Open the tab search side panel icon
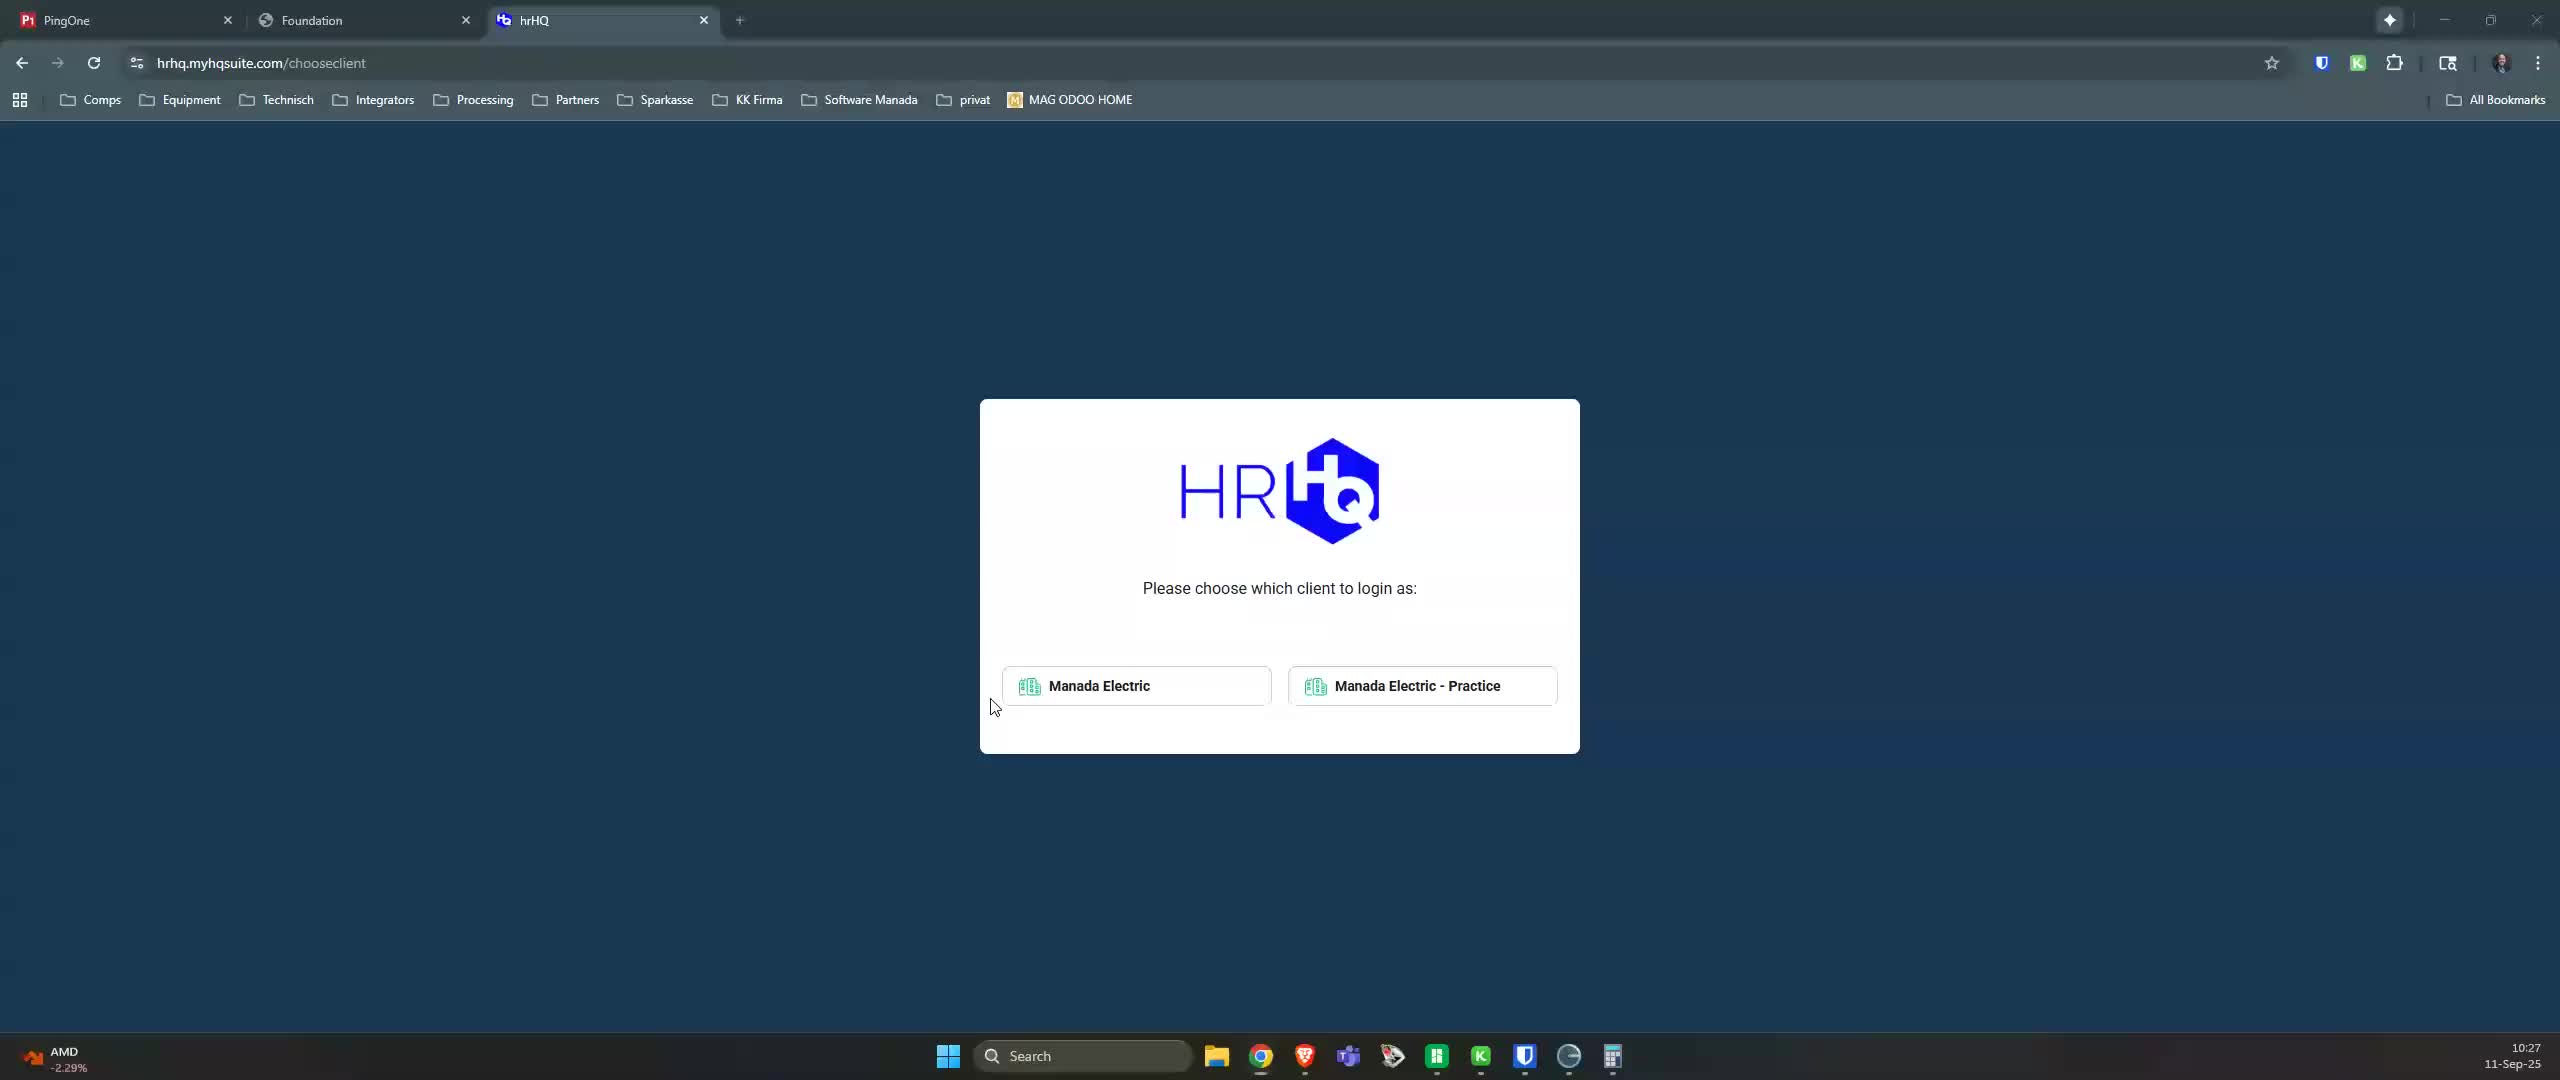This screenshot has width=2560, height=1080. pos(2448,63)
